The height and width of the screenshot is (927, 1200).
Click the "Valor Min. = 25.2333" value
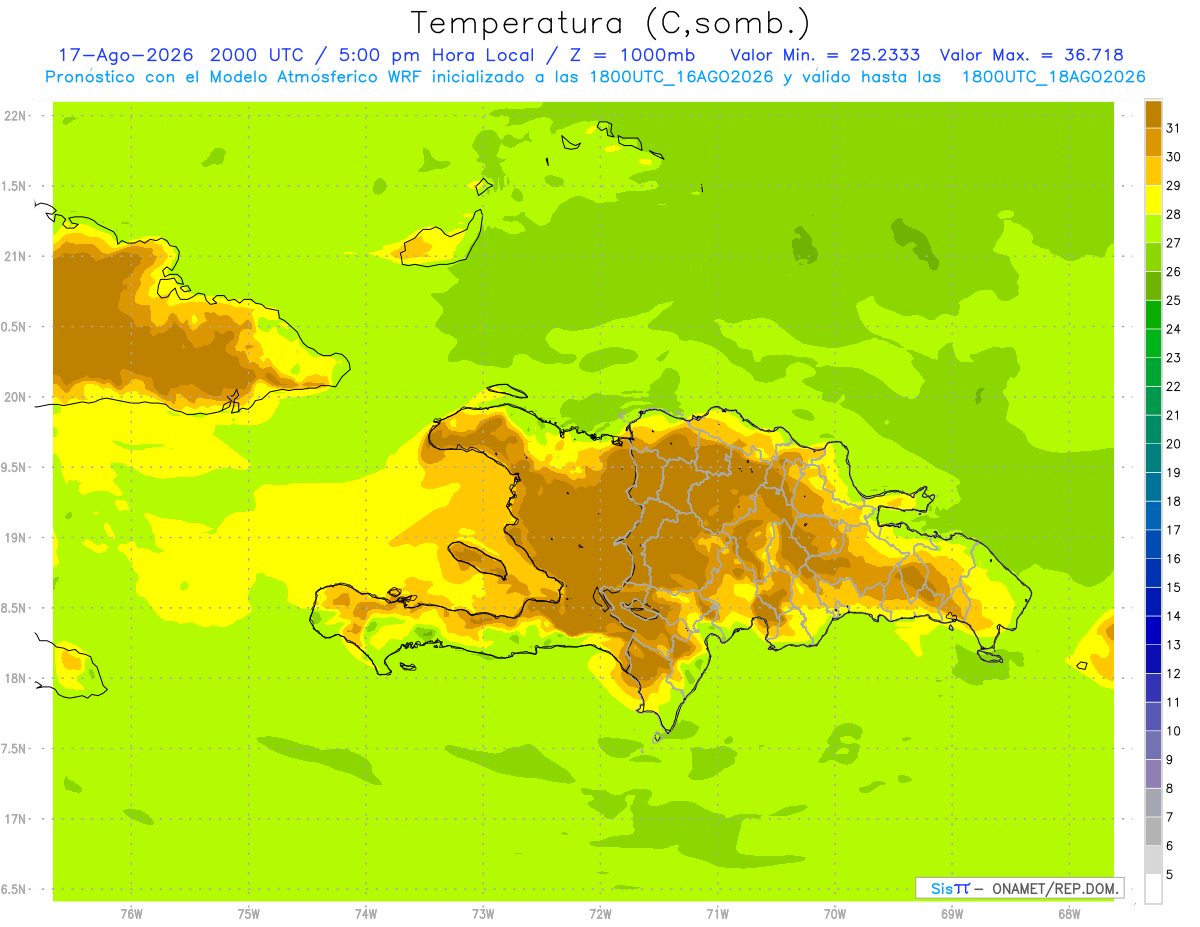click(x=825, y=55)
